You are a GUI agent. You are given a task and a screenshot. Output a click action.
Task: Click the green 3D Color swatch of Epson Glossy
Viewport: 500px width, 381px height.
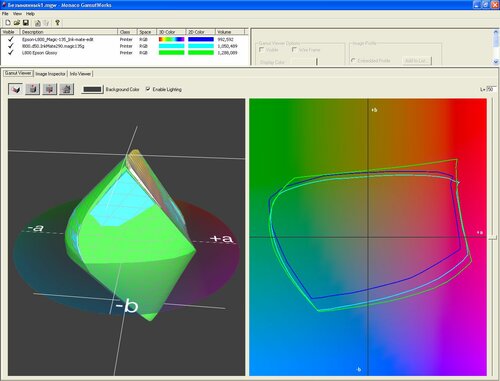[171, 53]
